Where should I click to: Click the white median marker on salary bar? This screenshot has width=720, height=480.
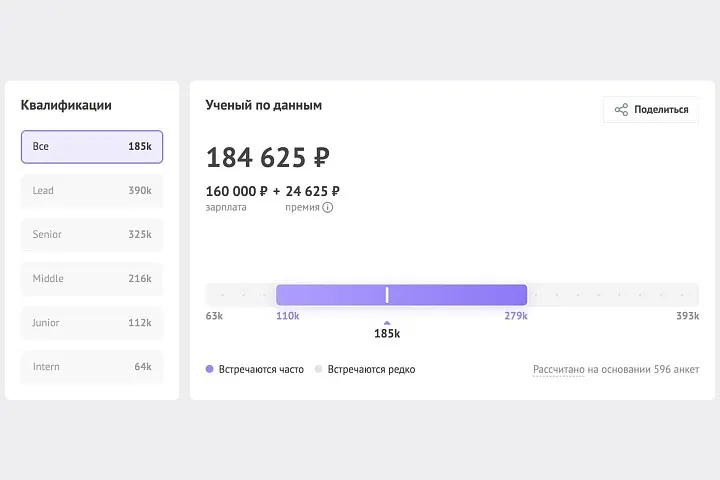387,294
